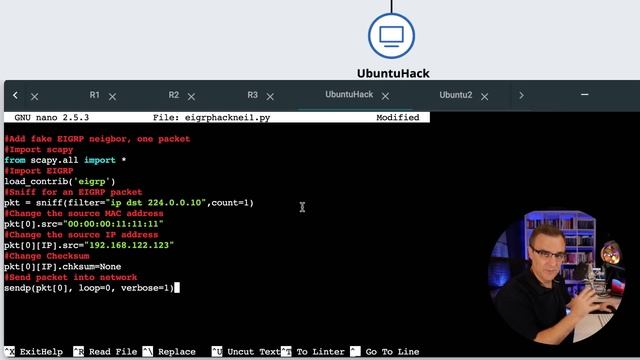
Task: Click the ^U Uncut Text shortcut
Action: [246, 351]
